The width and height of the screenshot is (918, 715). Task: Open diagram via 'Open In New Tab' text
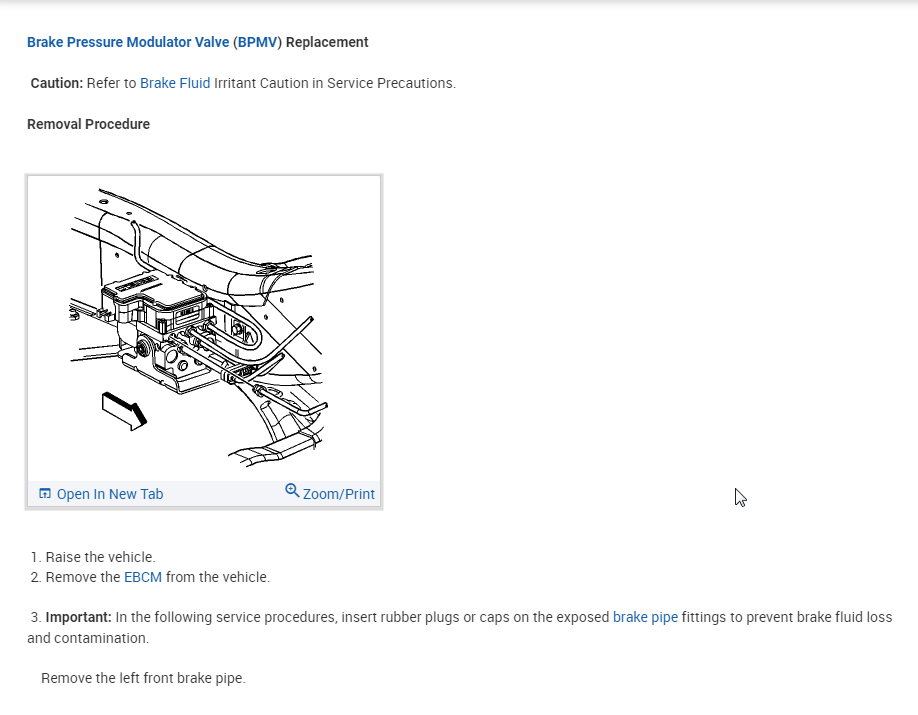click(x=110, y=494)
